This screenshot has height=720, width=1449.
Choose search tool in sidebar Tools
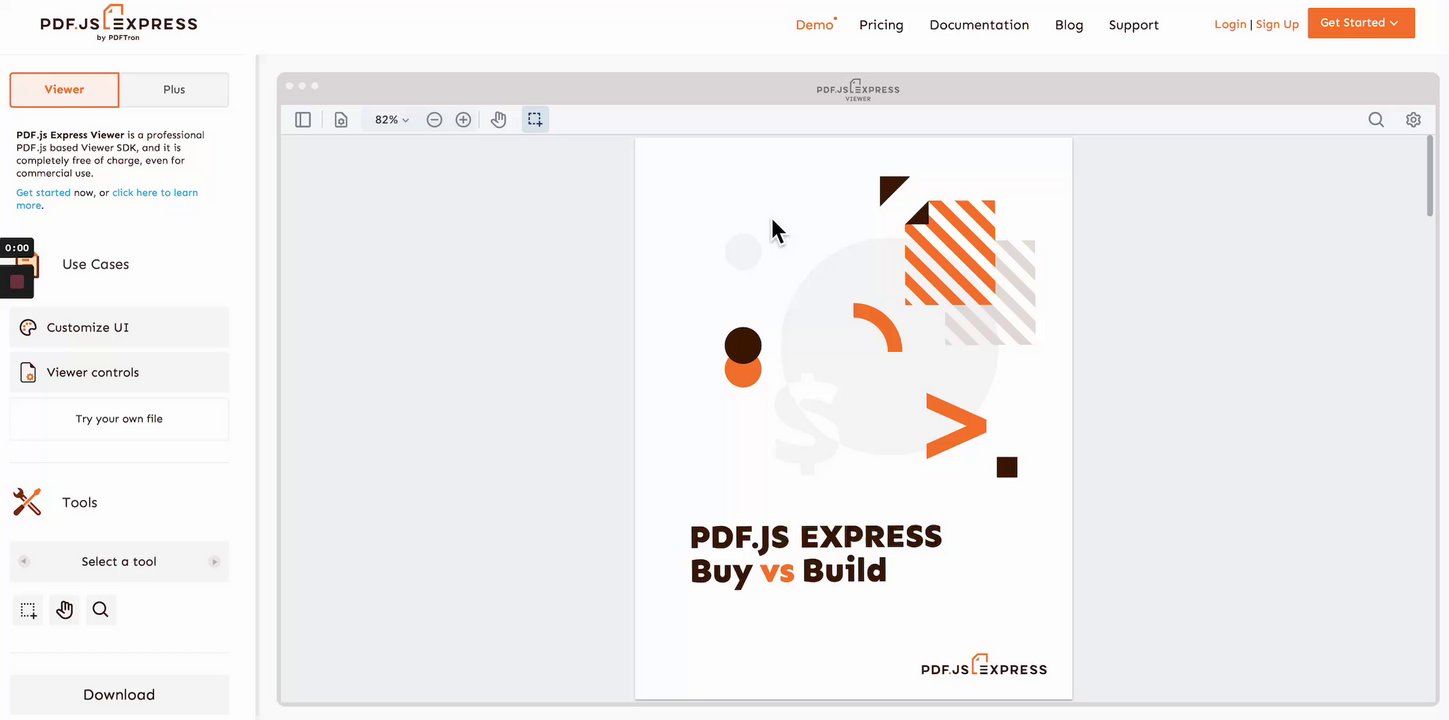100,610
